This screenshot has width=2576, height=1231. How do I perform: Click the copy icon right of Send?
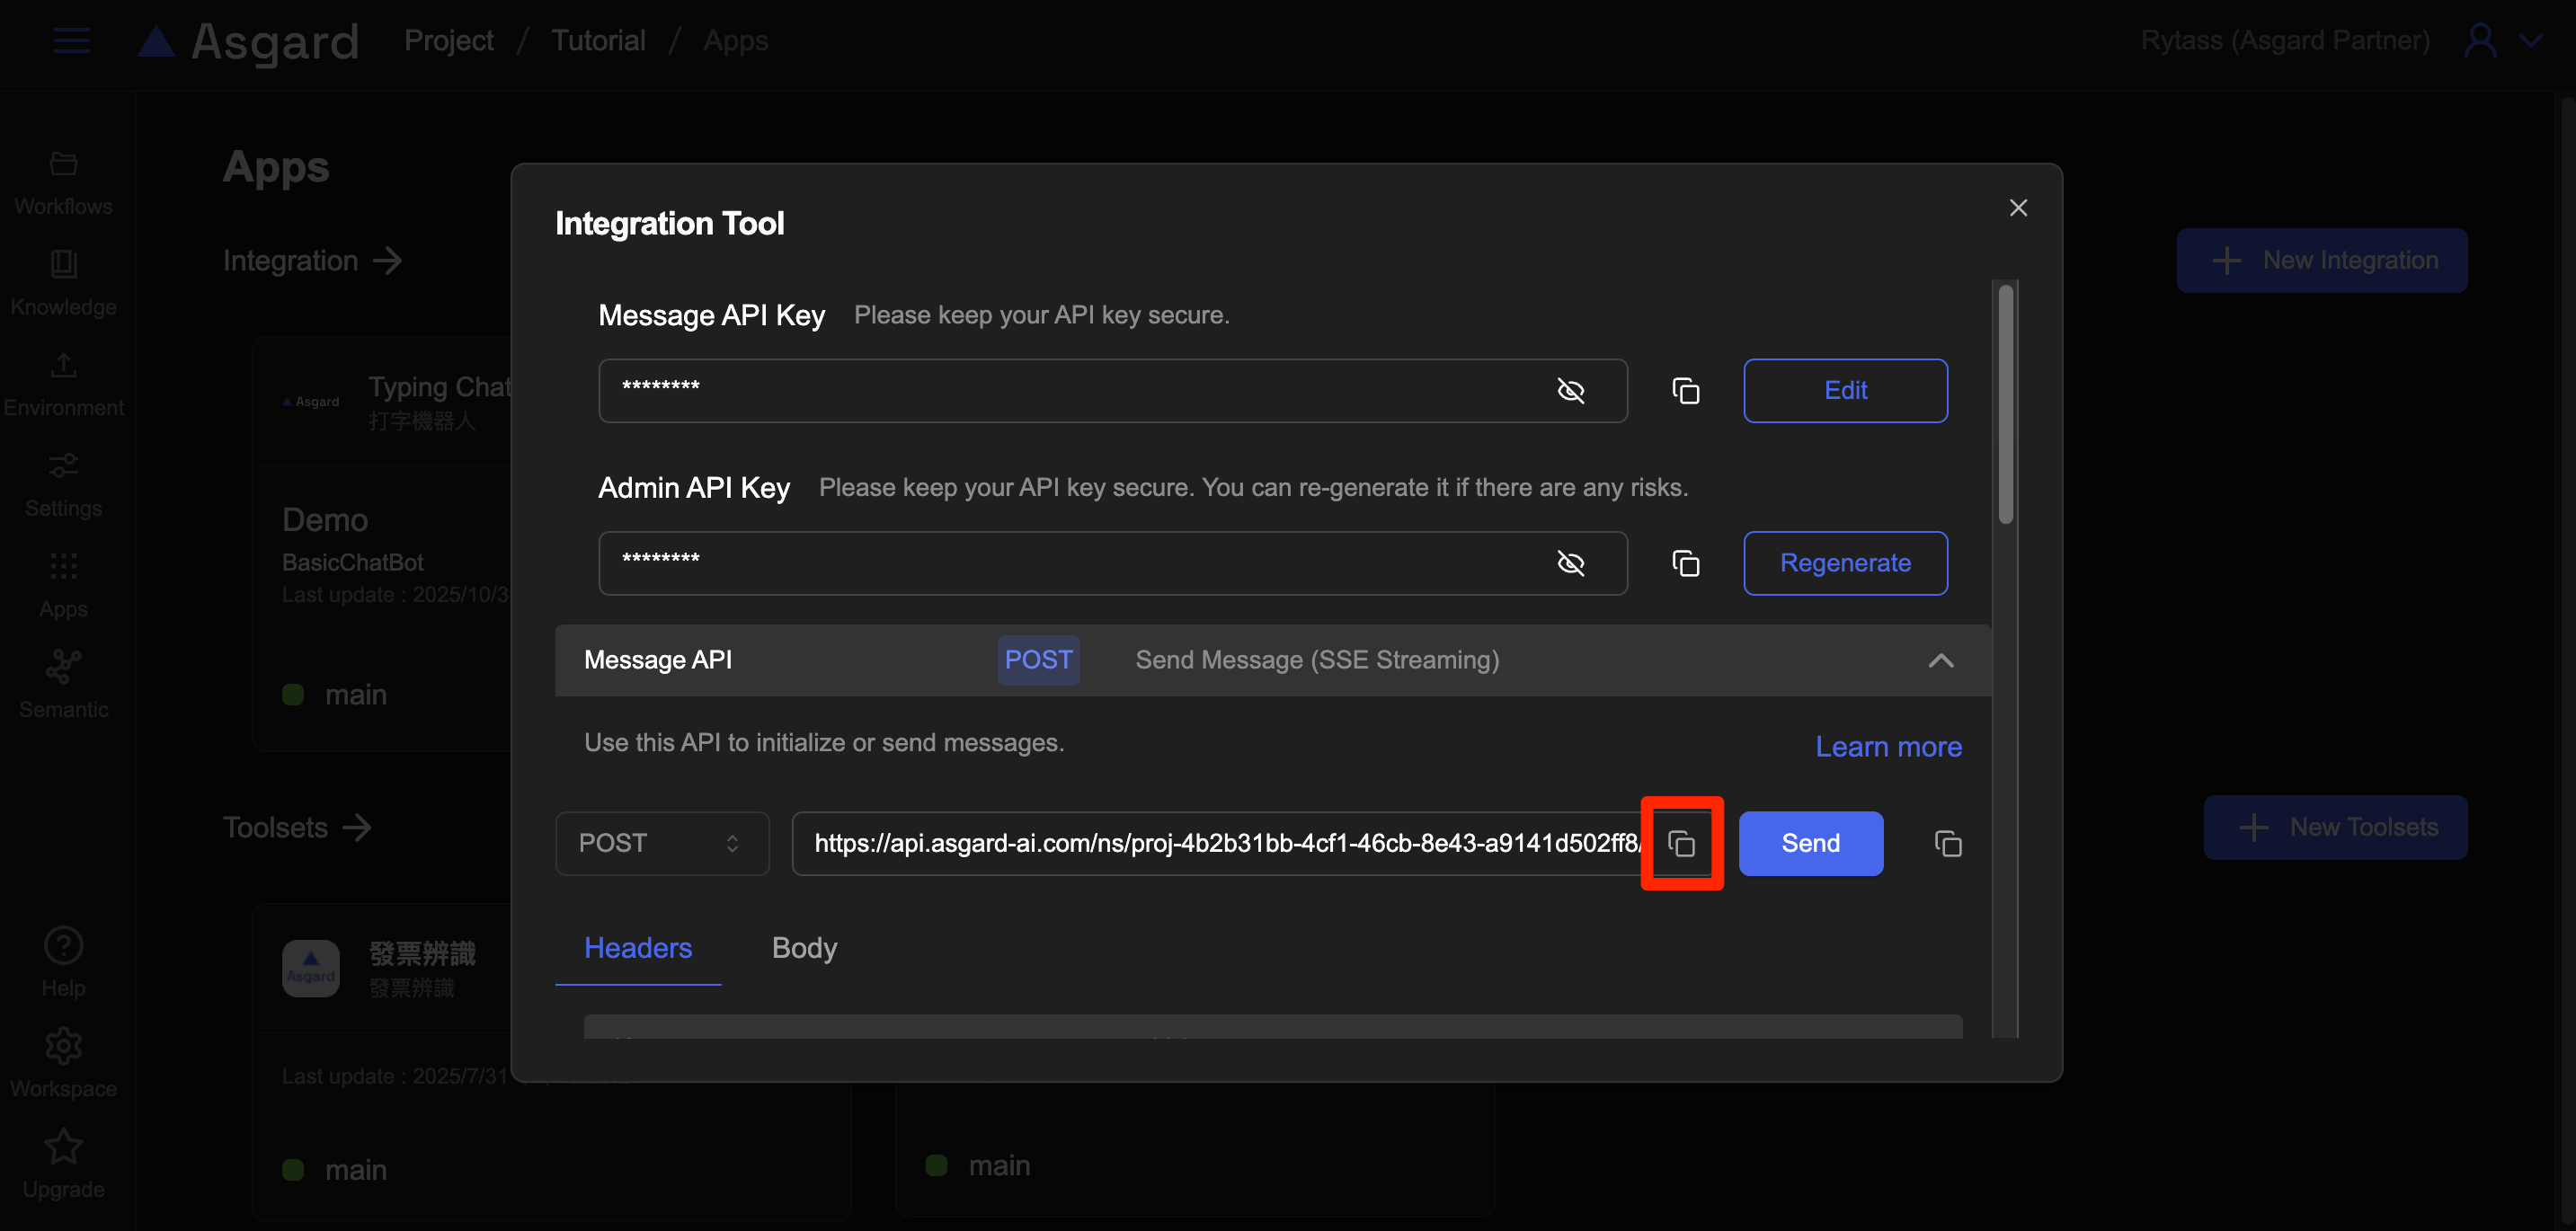pos(1947,843)
